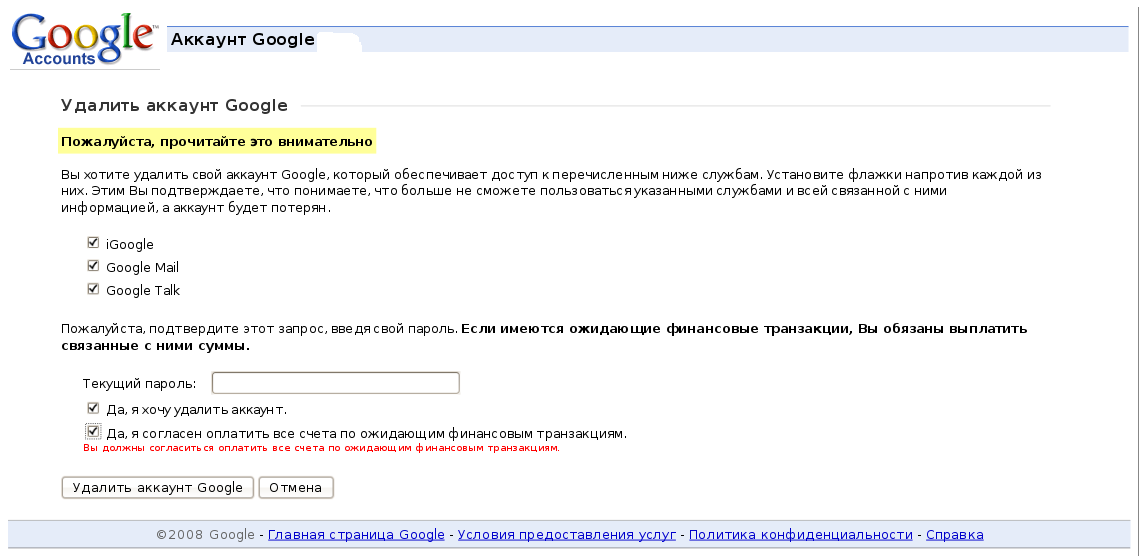Open 'Главная страница Google' footer link
This screenshot has width=1139, height=556.
click(x=356, y=535)
